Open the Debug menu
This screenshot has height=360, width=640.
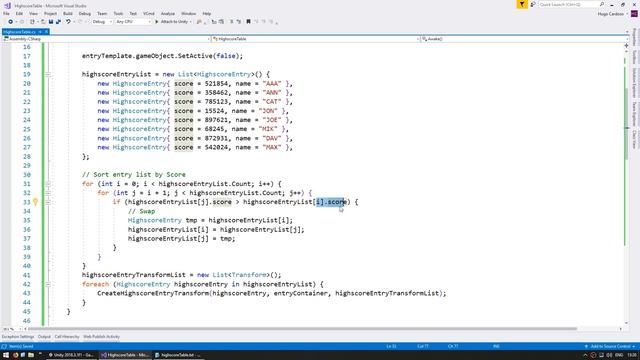(x=84, y=13)
